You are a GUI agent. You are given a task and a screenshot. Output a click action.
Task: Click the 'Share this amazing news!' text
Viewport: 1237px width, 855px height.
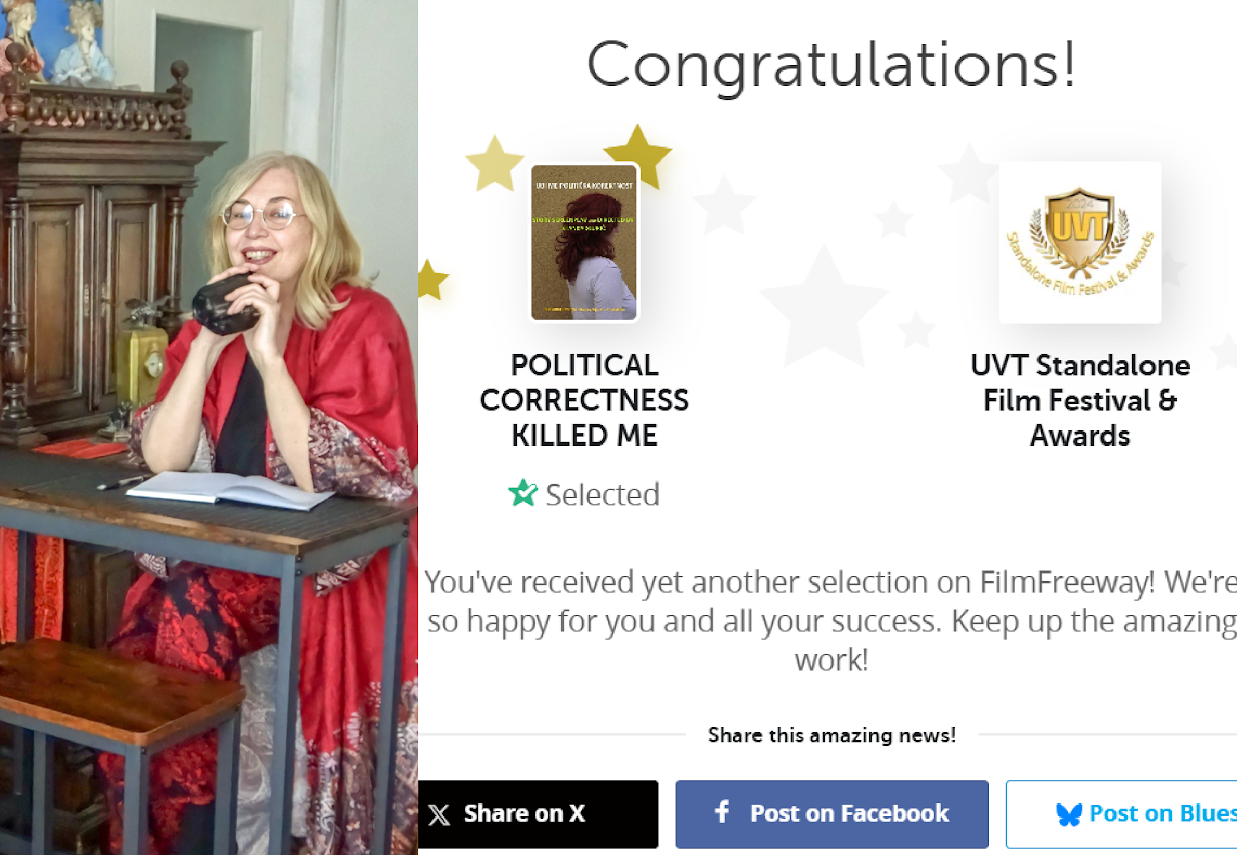831,735
